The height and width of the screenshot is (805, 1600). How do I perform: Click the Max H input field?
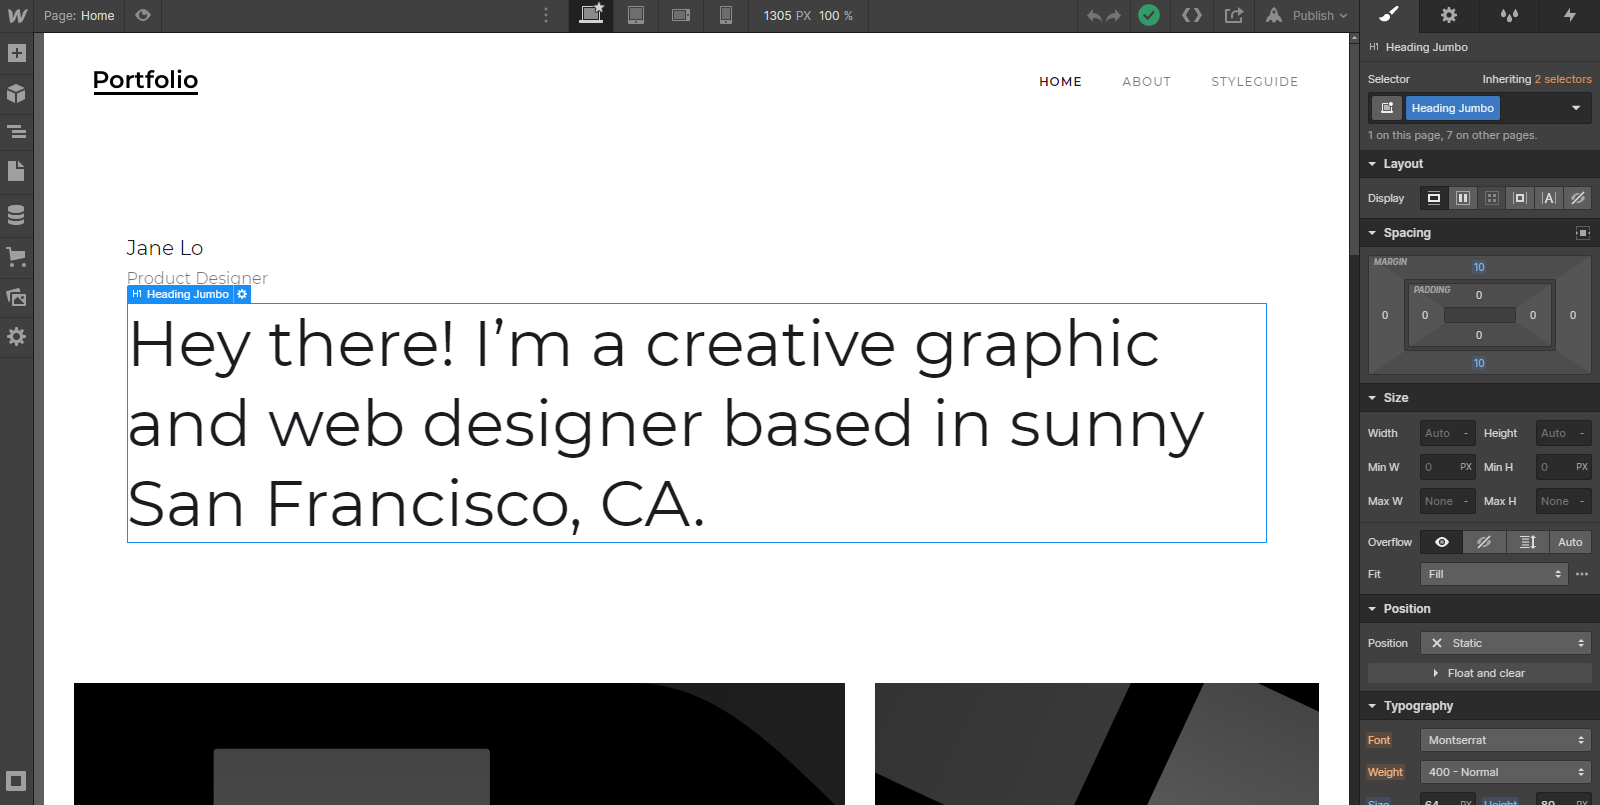(1564, 501)
